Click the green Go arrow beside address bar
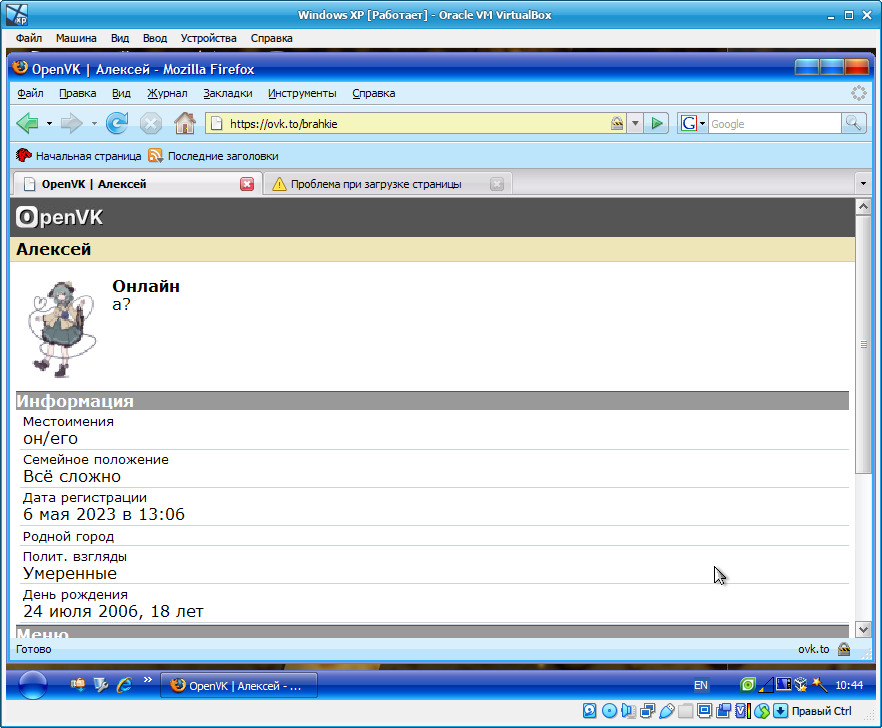 point(656,123)
